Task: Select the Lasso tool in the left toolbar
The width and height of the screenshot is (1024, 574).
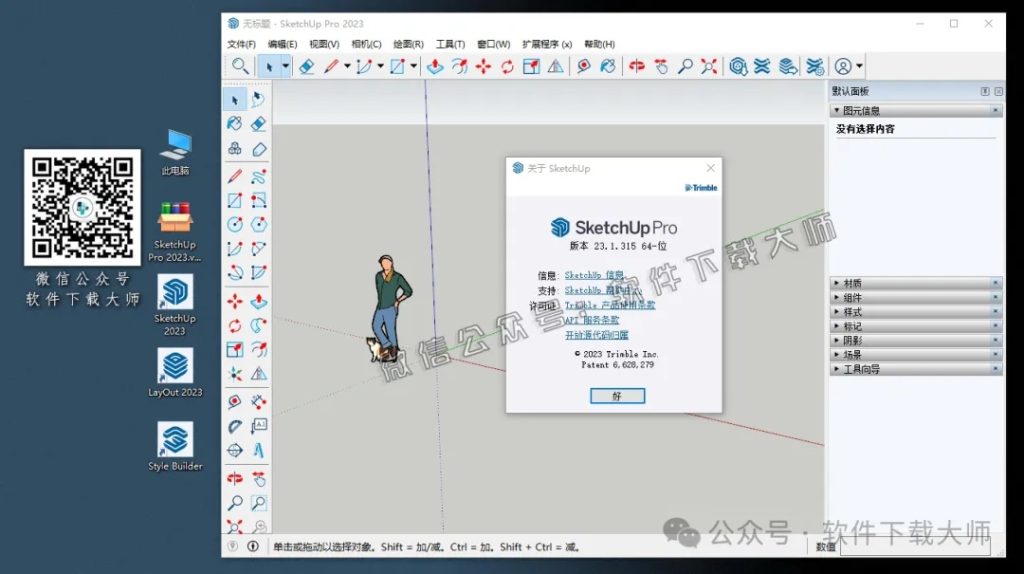Action: (x=259, y=99)
